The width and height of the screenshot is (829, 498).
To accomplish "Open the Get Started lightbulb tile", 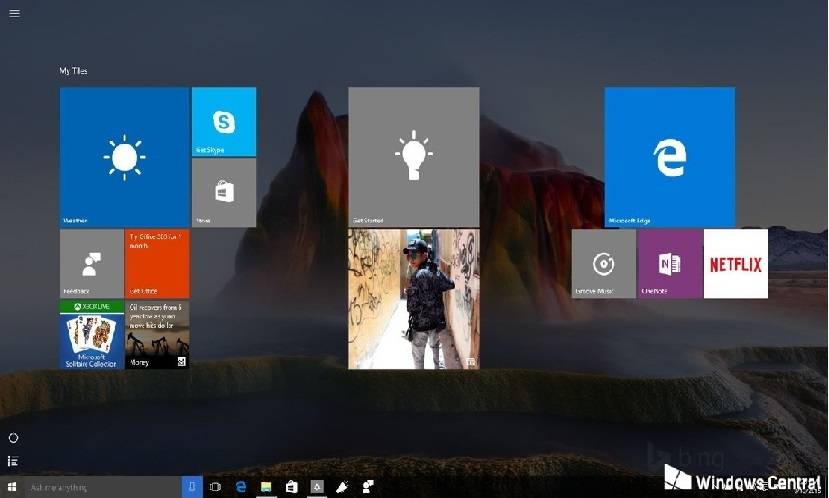I will (x=413, y=157).
